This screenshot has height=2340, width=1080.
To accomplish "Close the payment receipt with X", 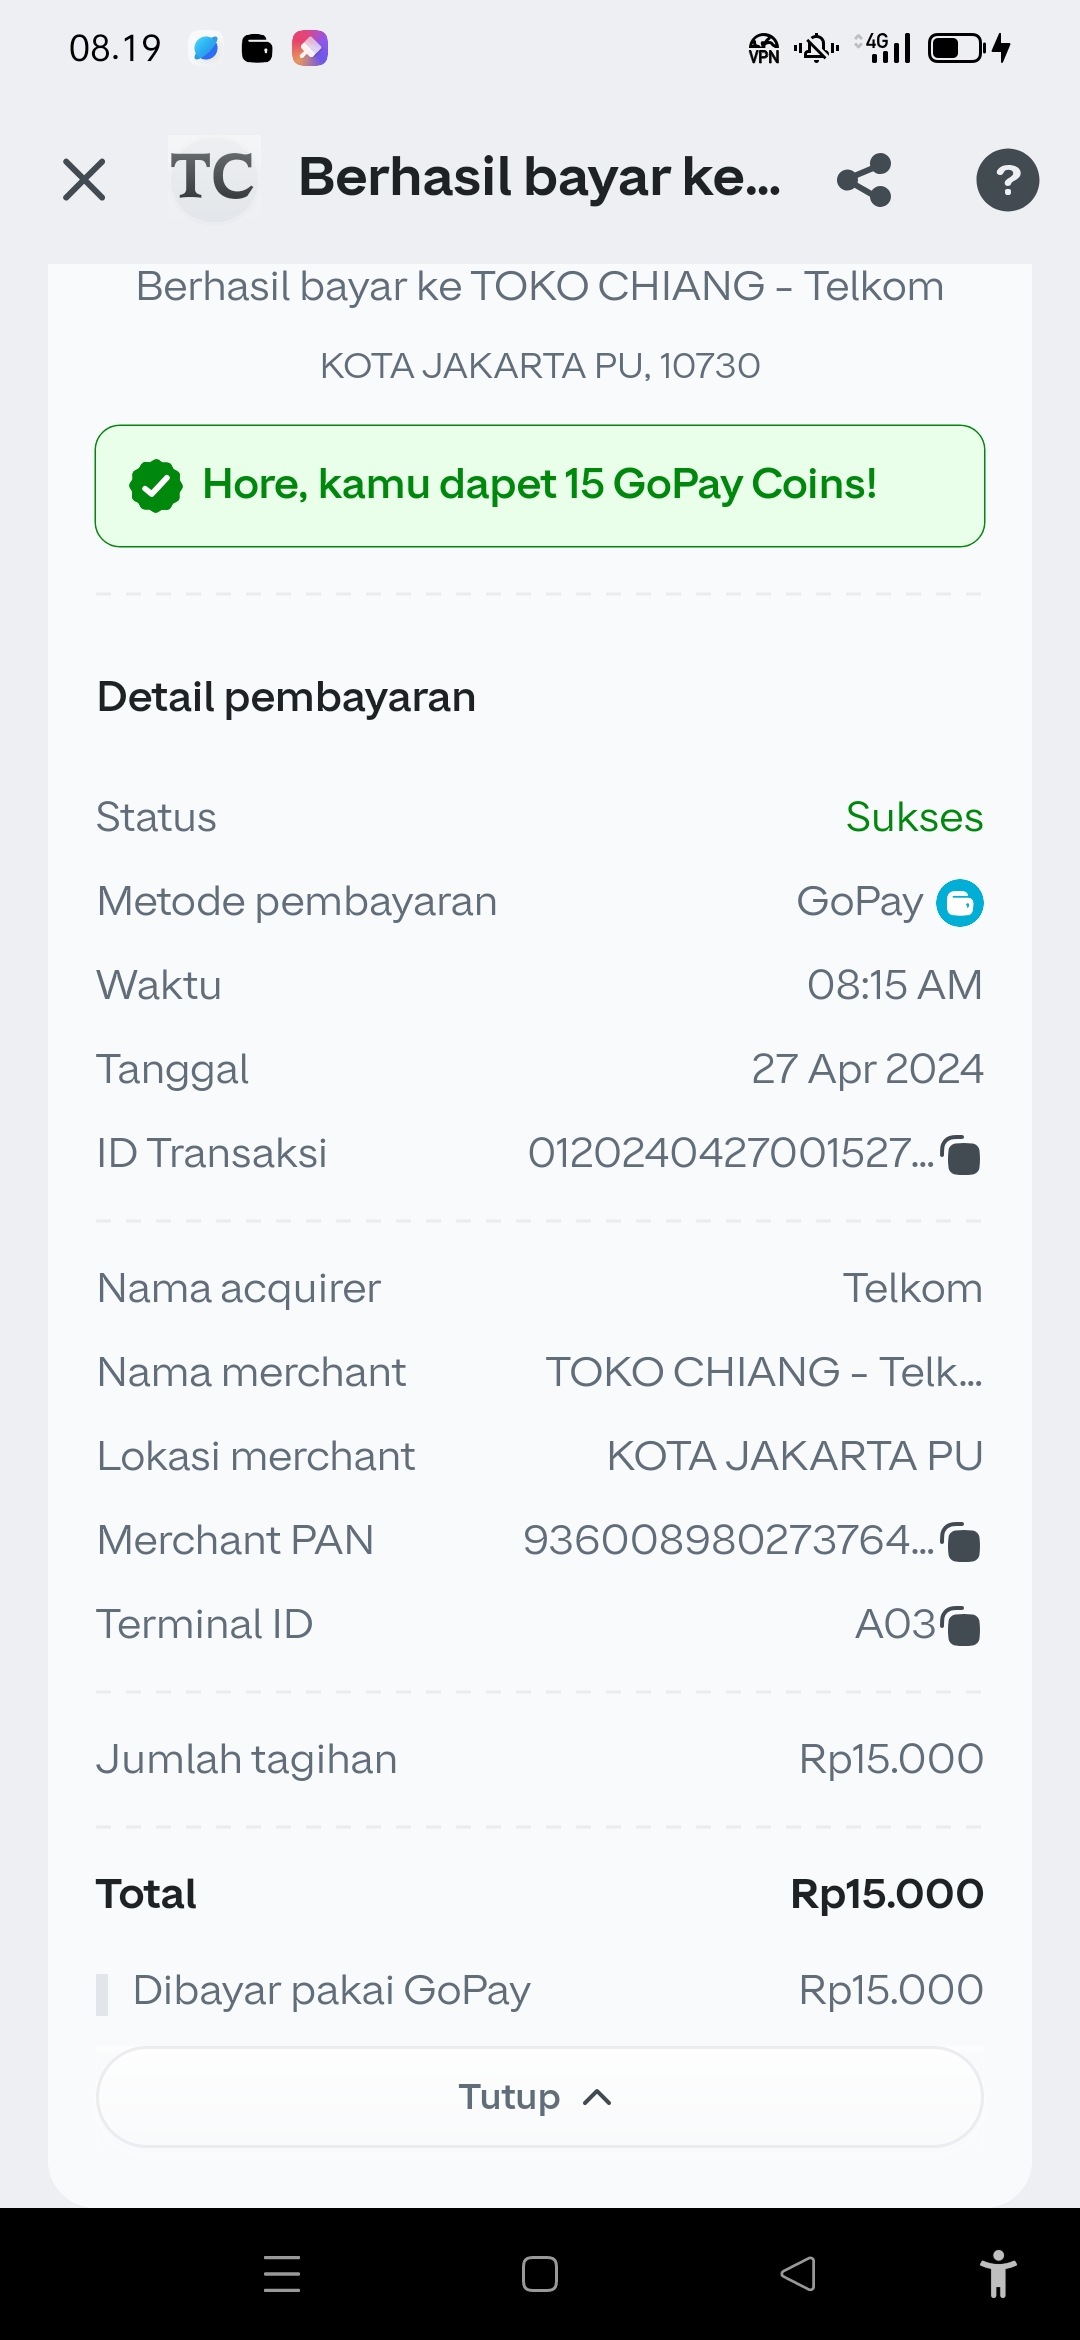I will (x=84, y=180).
